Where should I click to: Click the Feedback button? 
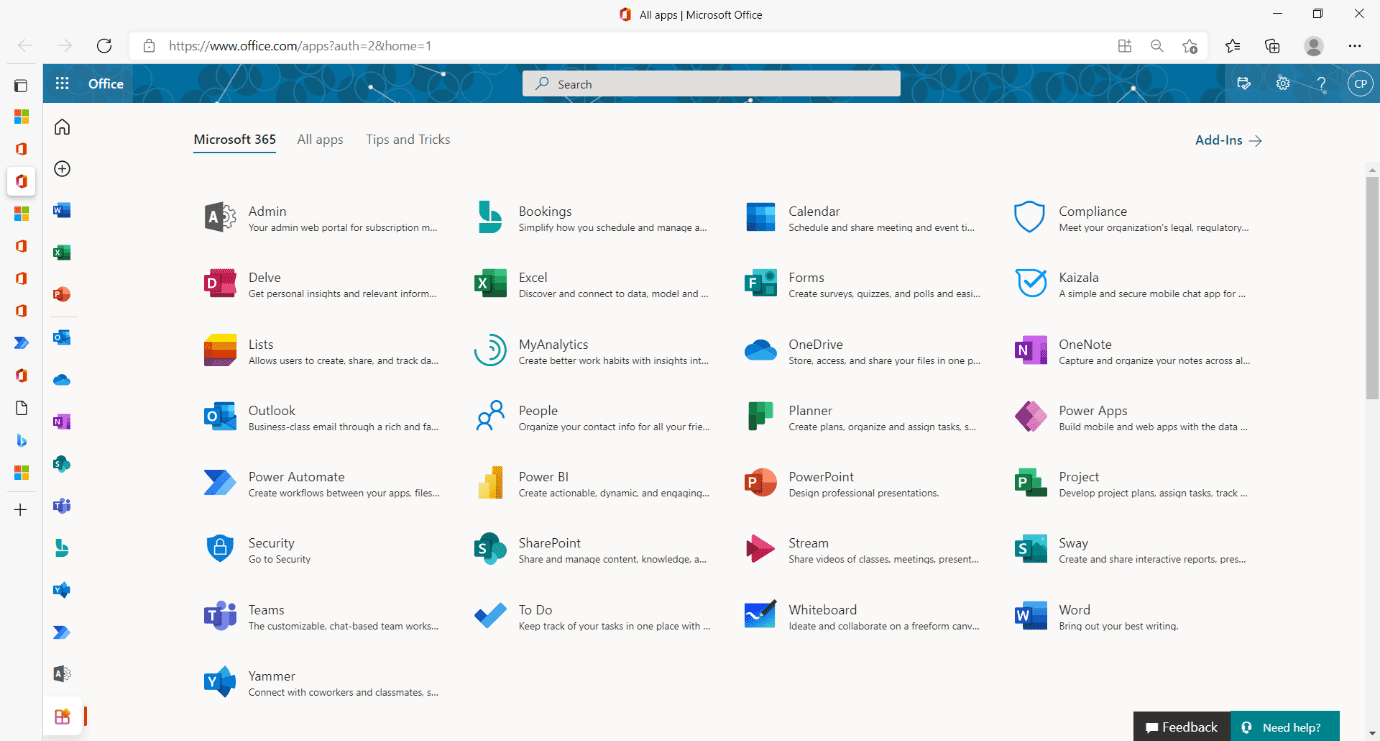click(x=1181, y=727)
